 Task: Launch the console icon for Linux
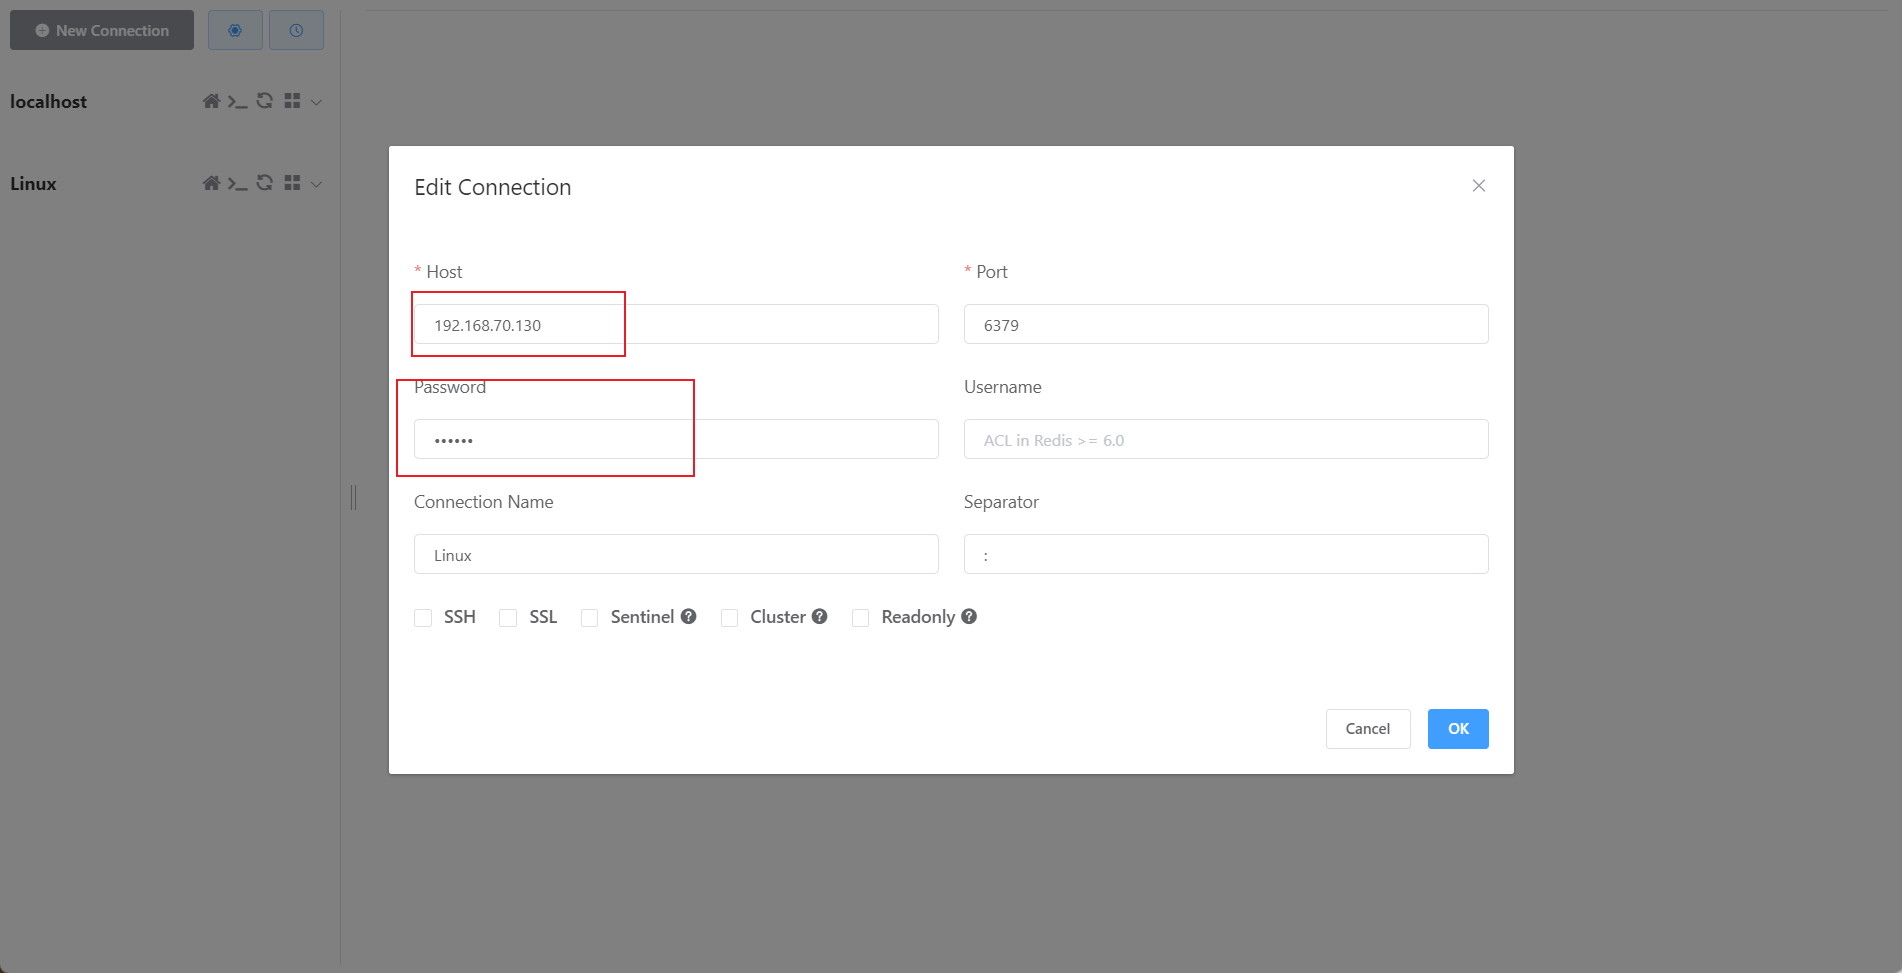pyautogui.click(x=237, y=183)
